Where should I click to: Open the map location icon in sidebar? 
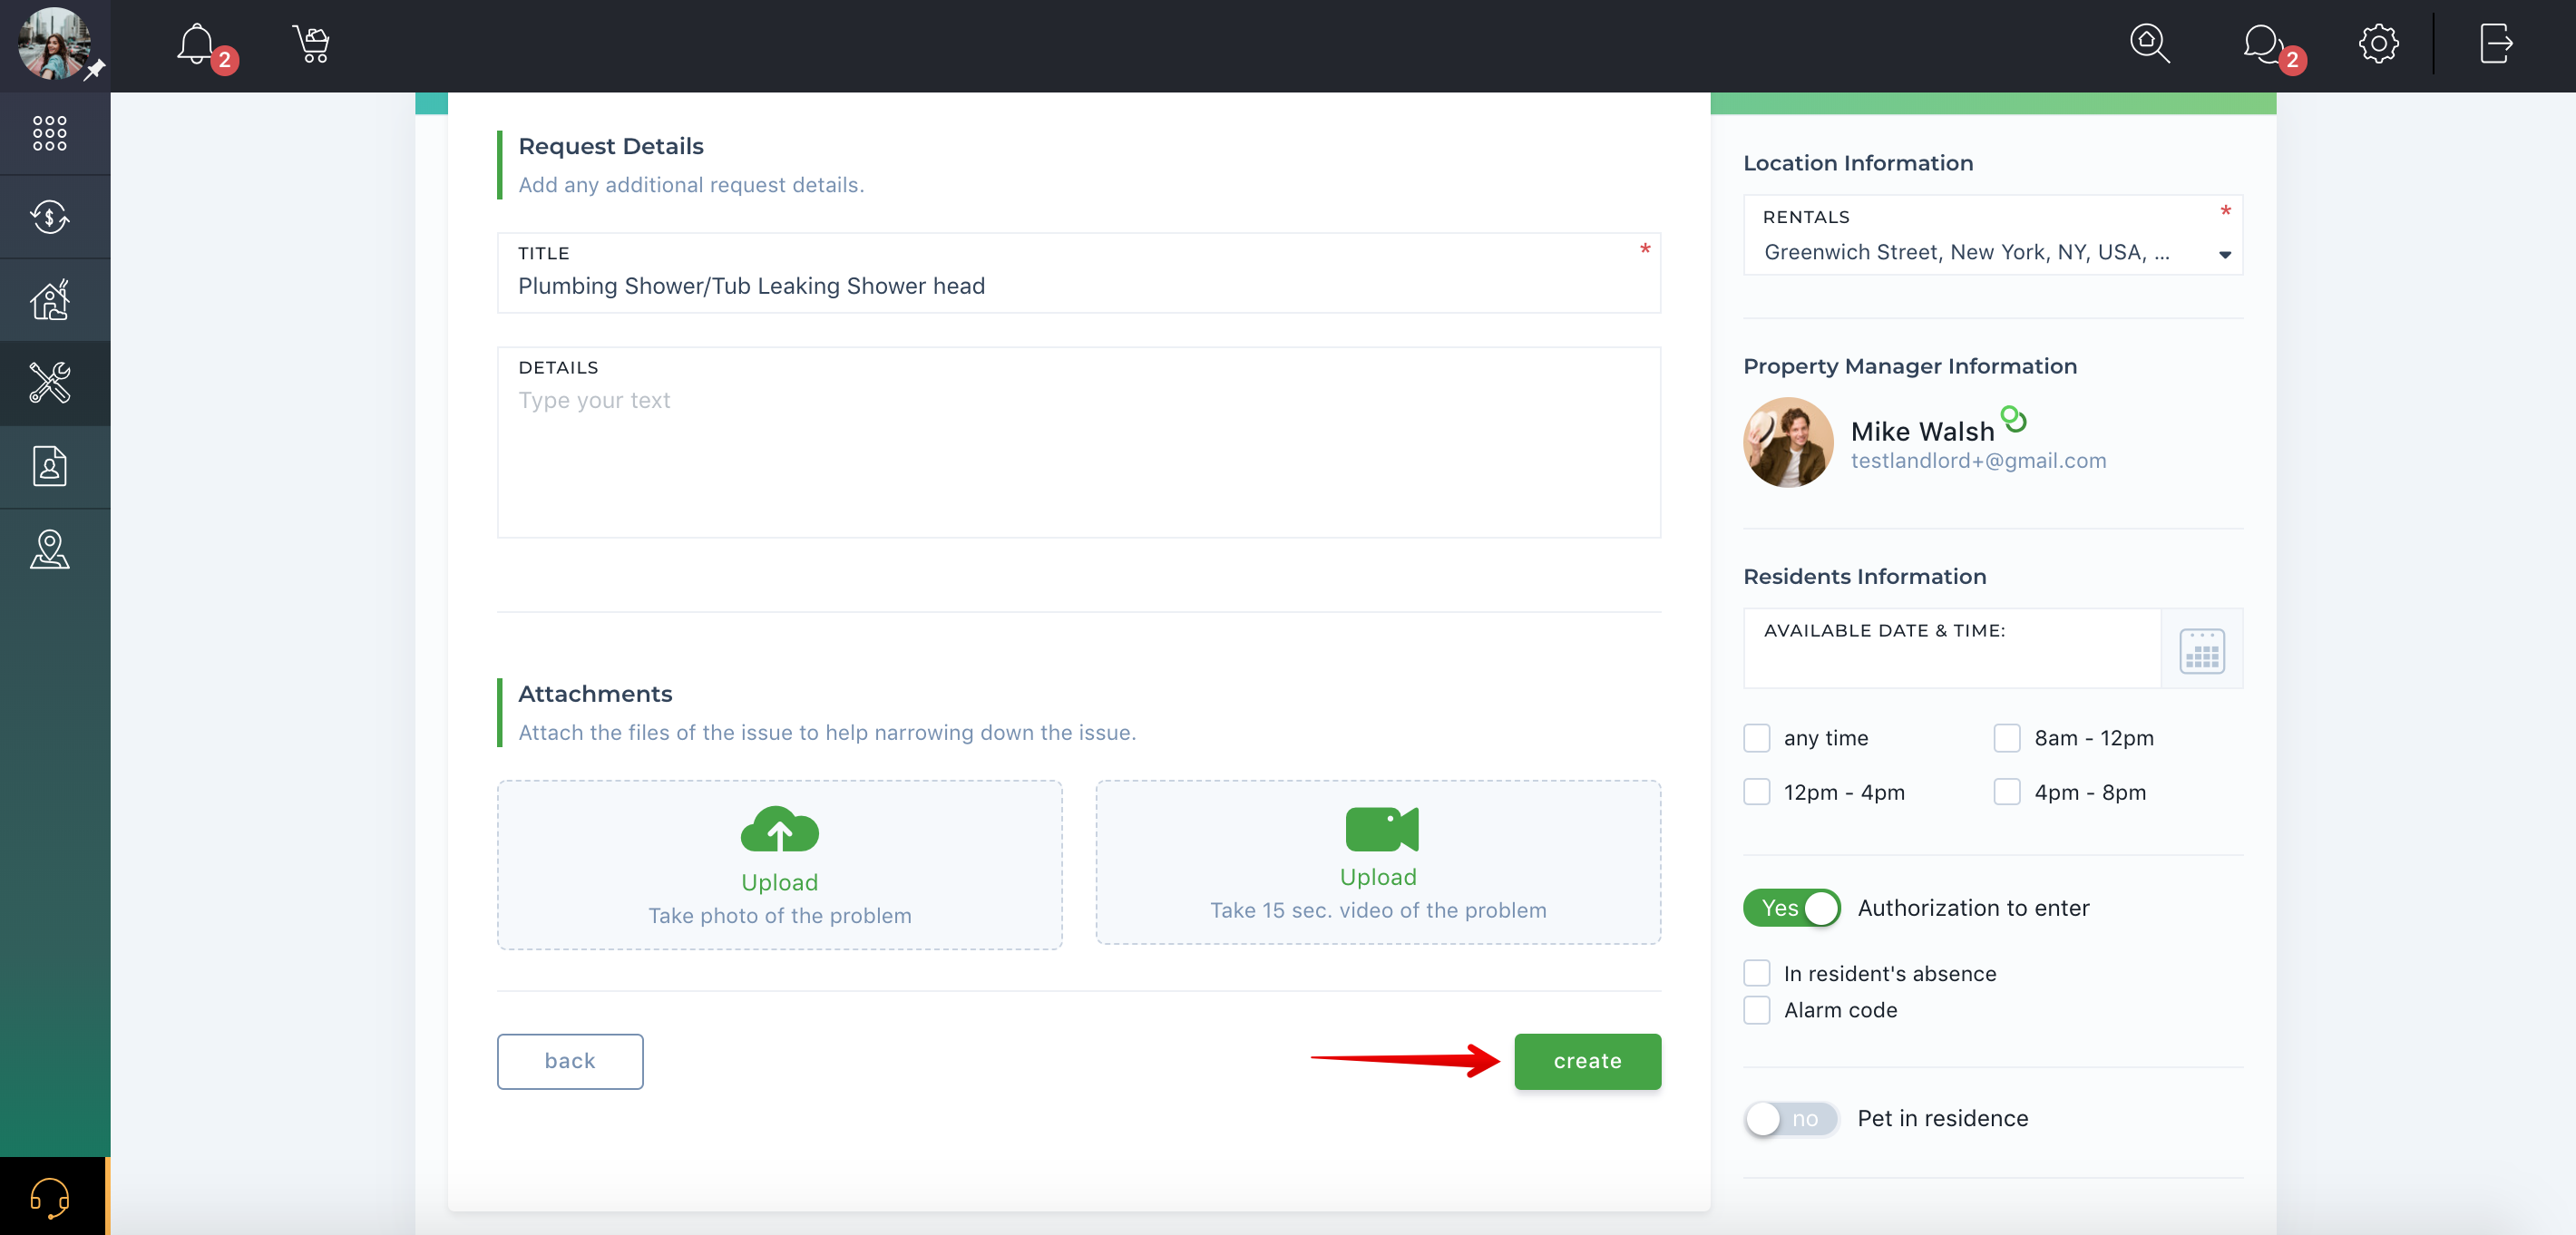pyautogui.click(x=50, y=549)
